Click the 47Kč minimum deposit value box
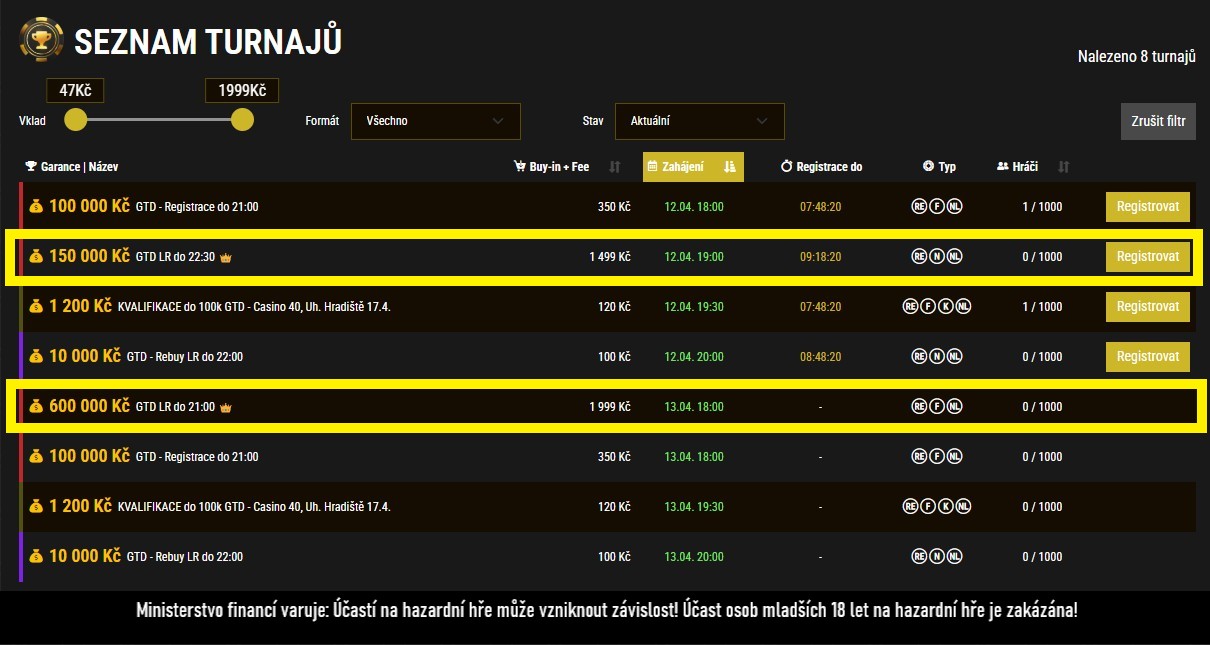Screen dimensions: 1210x645 75,91
